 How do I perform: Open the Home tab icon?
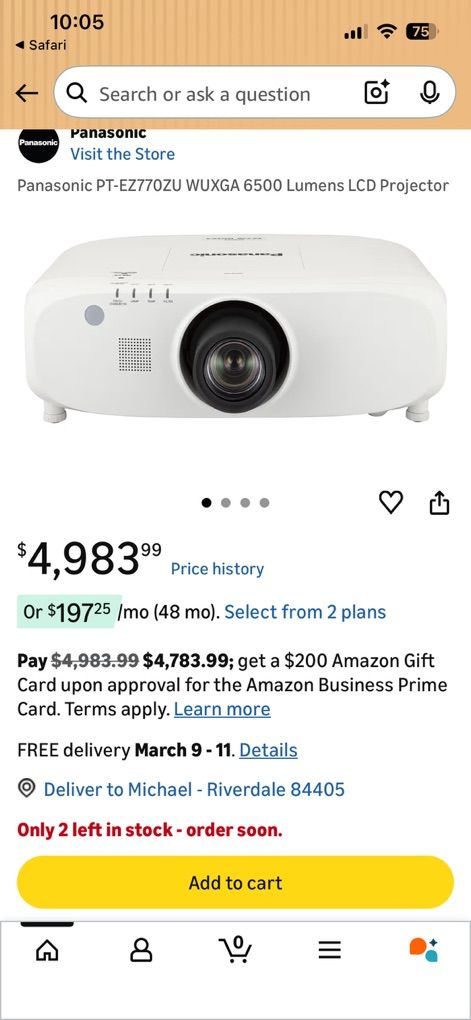tap(47, 950)
